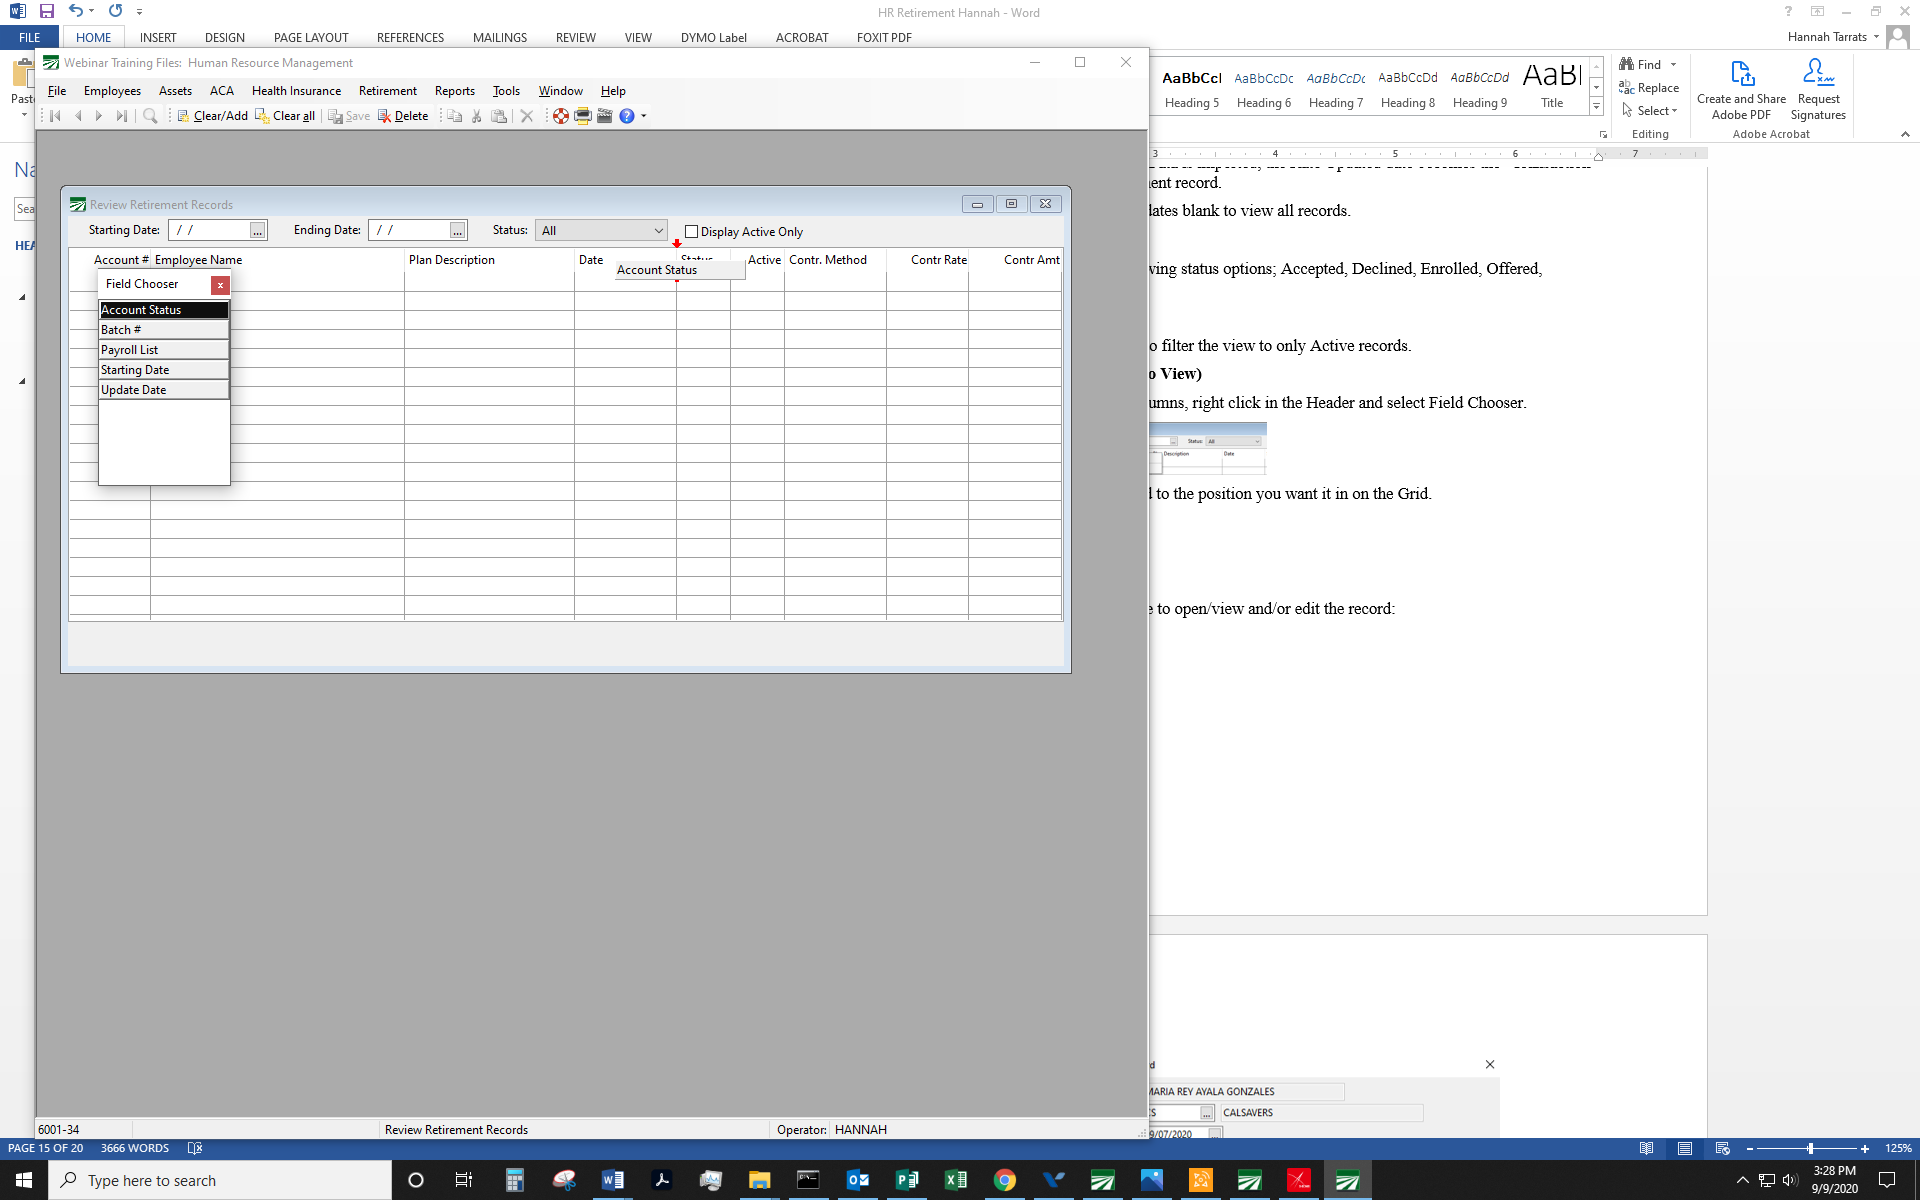Open Excel from the Windows taskbar
The height and width of the screenshot is (1200, 1920).
955,1180
